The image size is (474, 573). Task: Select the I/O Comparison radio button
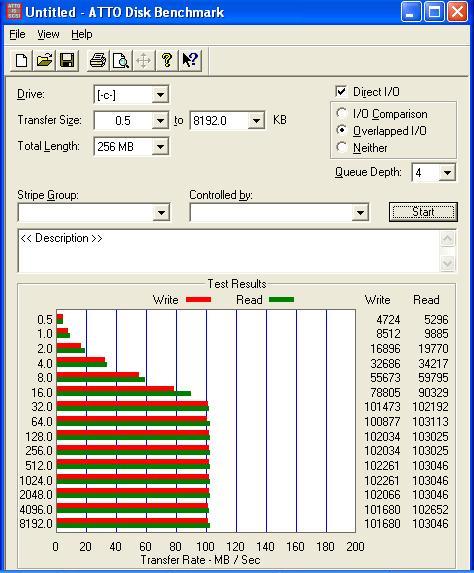click(341, 113)
